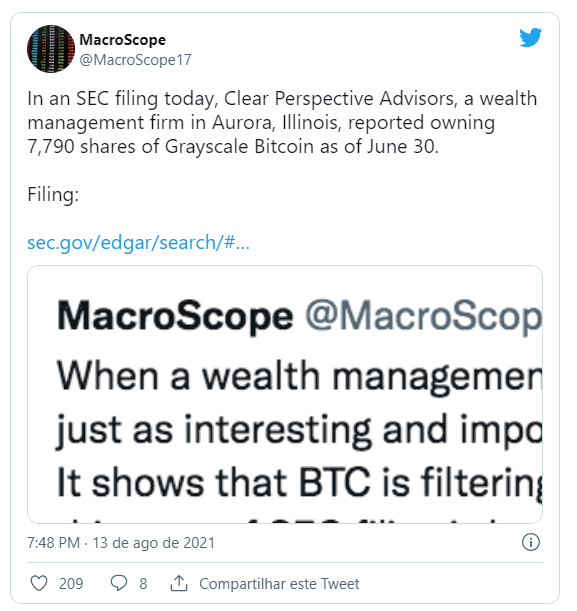Click the 209 likes count
The image size is (577, 611).
tap(71, 584)
